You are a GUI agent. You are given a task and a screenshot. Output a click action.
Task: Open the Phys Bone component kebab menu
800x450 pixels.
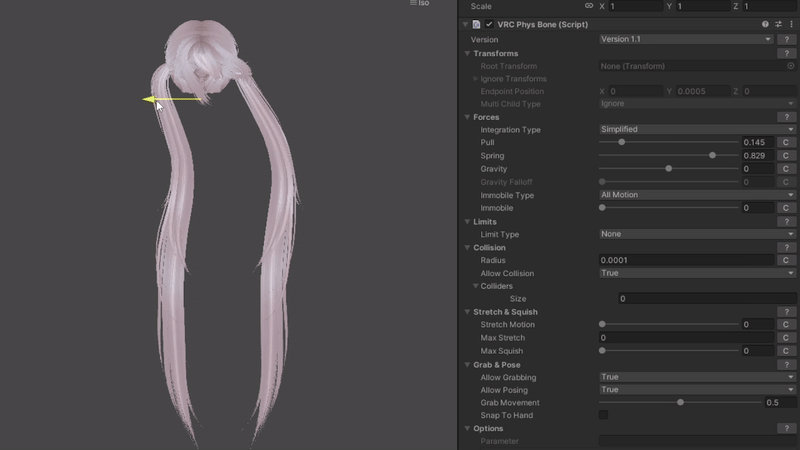[x=791, y=24]
